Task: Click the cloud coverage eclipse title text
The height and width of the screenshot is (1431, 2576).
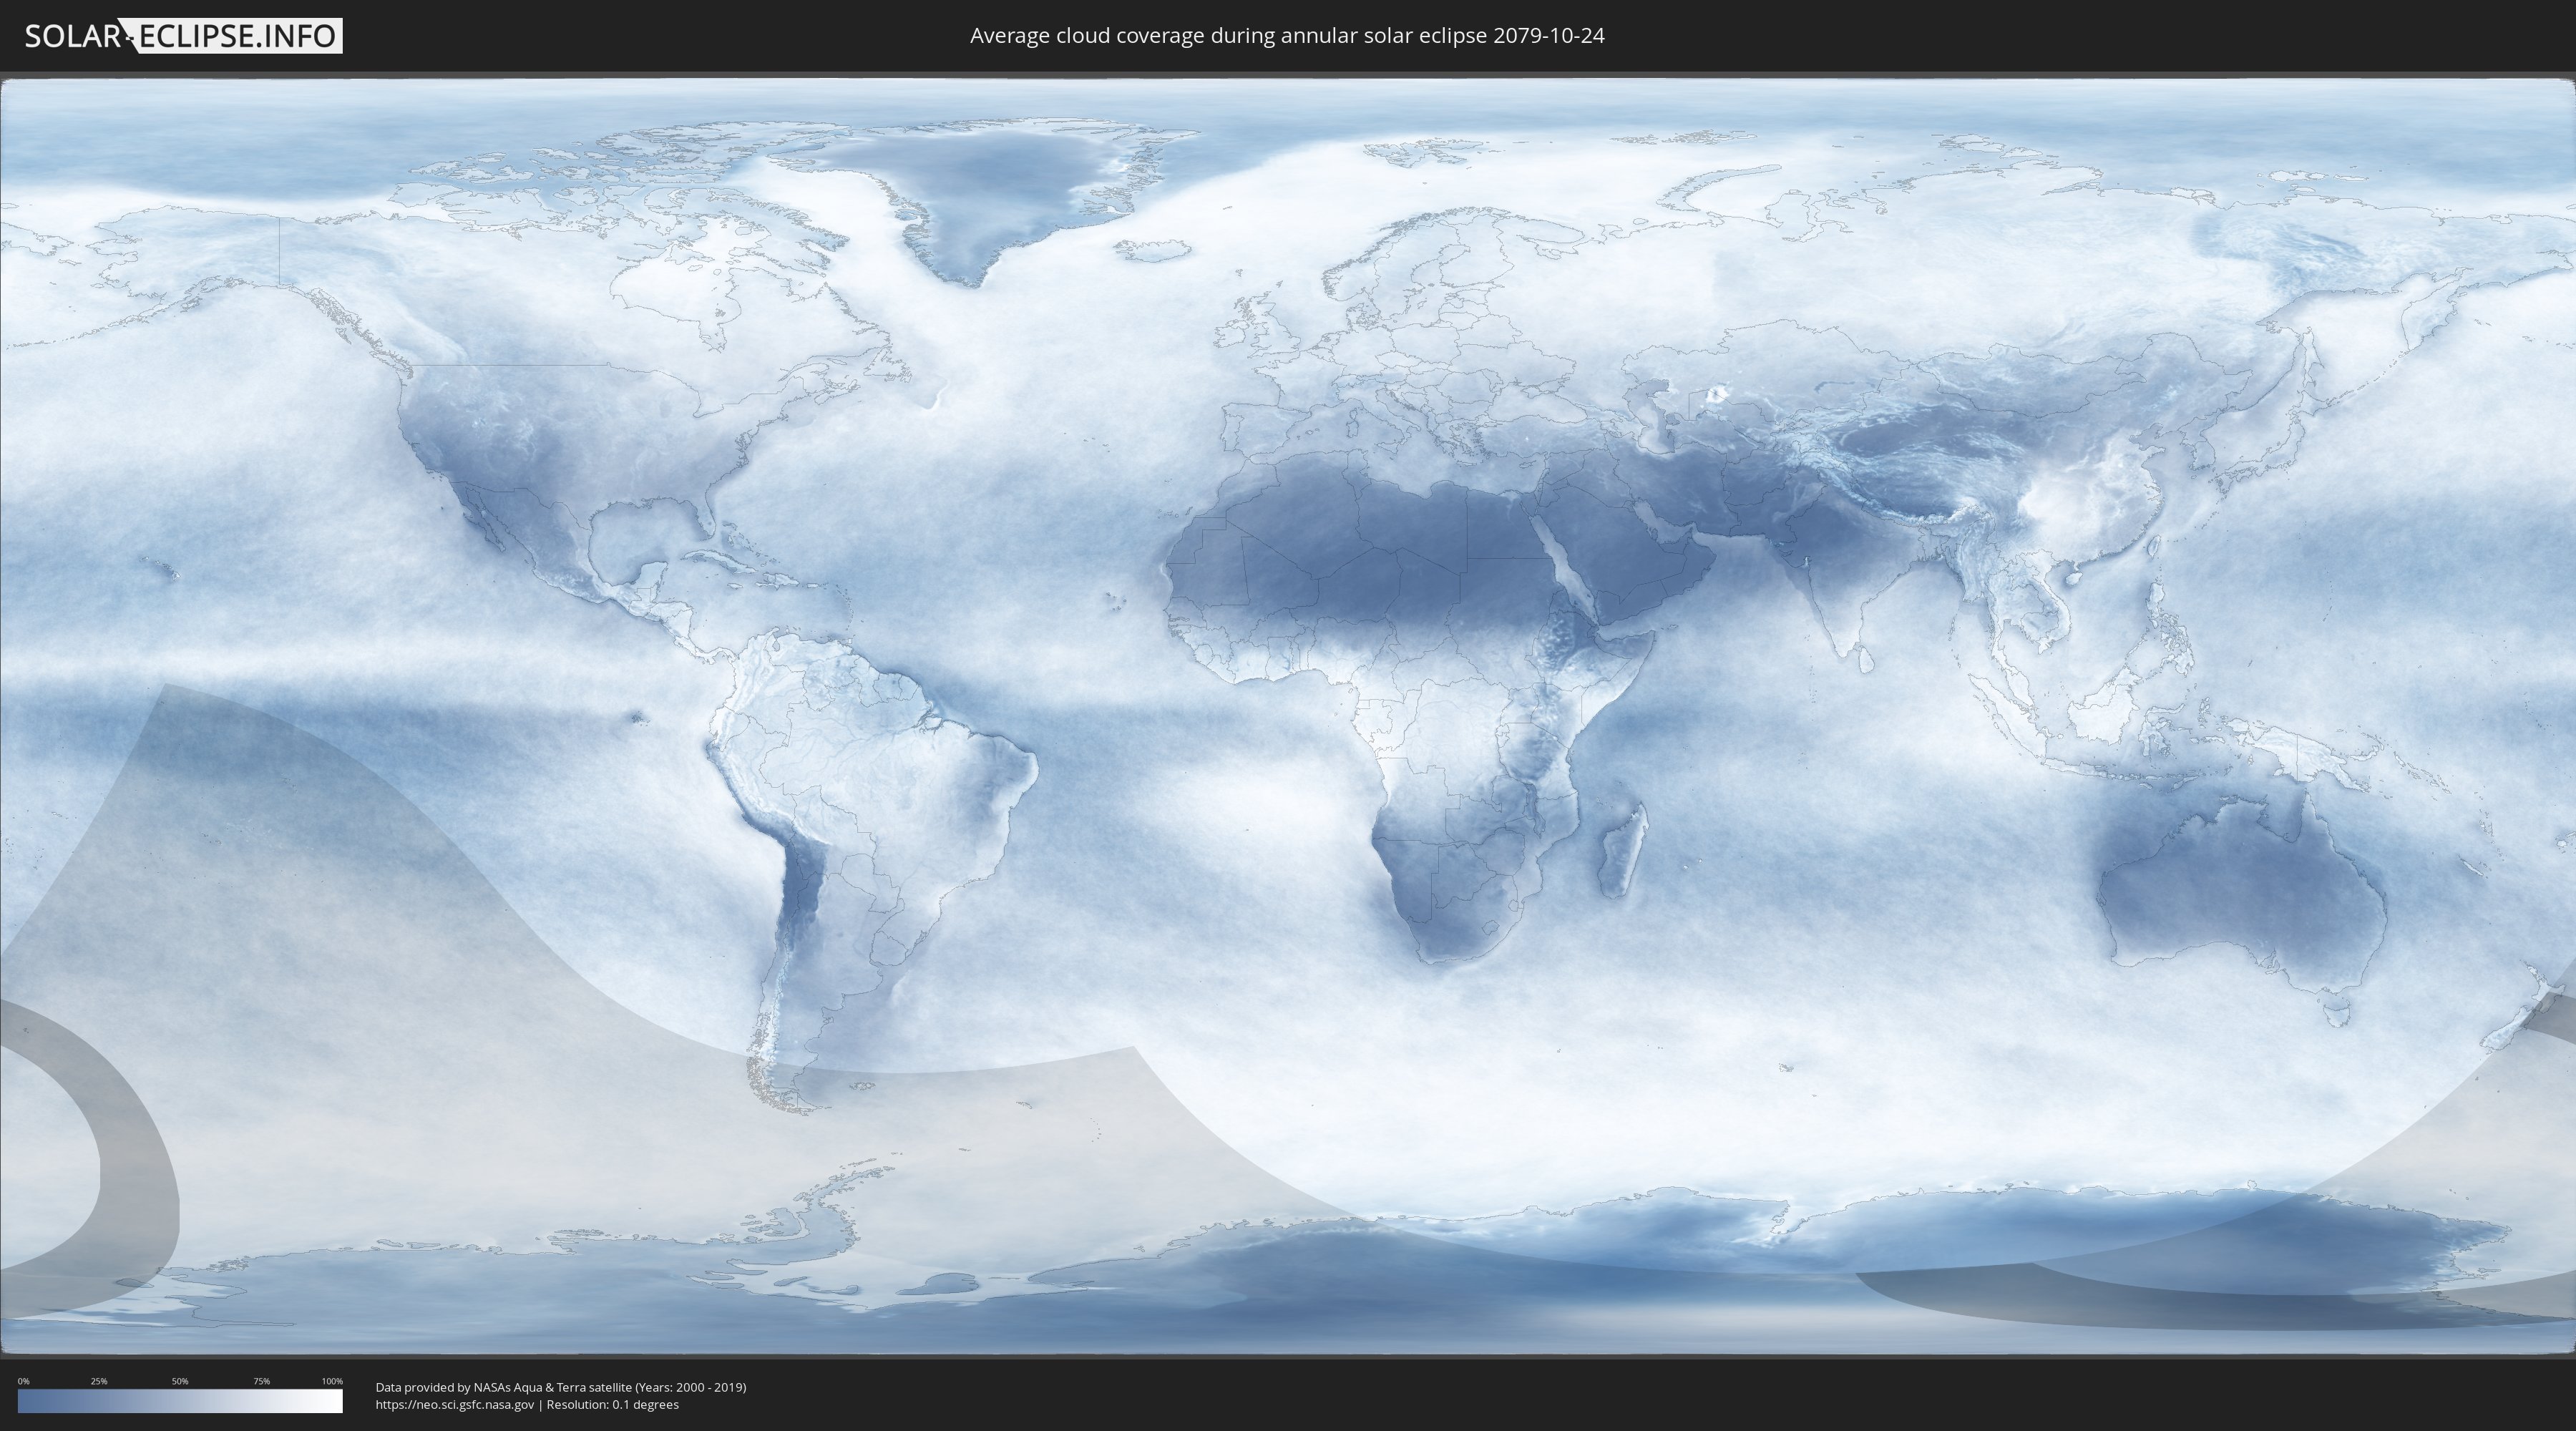Action: pos(1287,36)
